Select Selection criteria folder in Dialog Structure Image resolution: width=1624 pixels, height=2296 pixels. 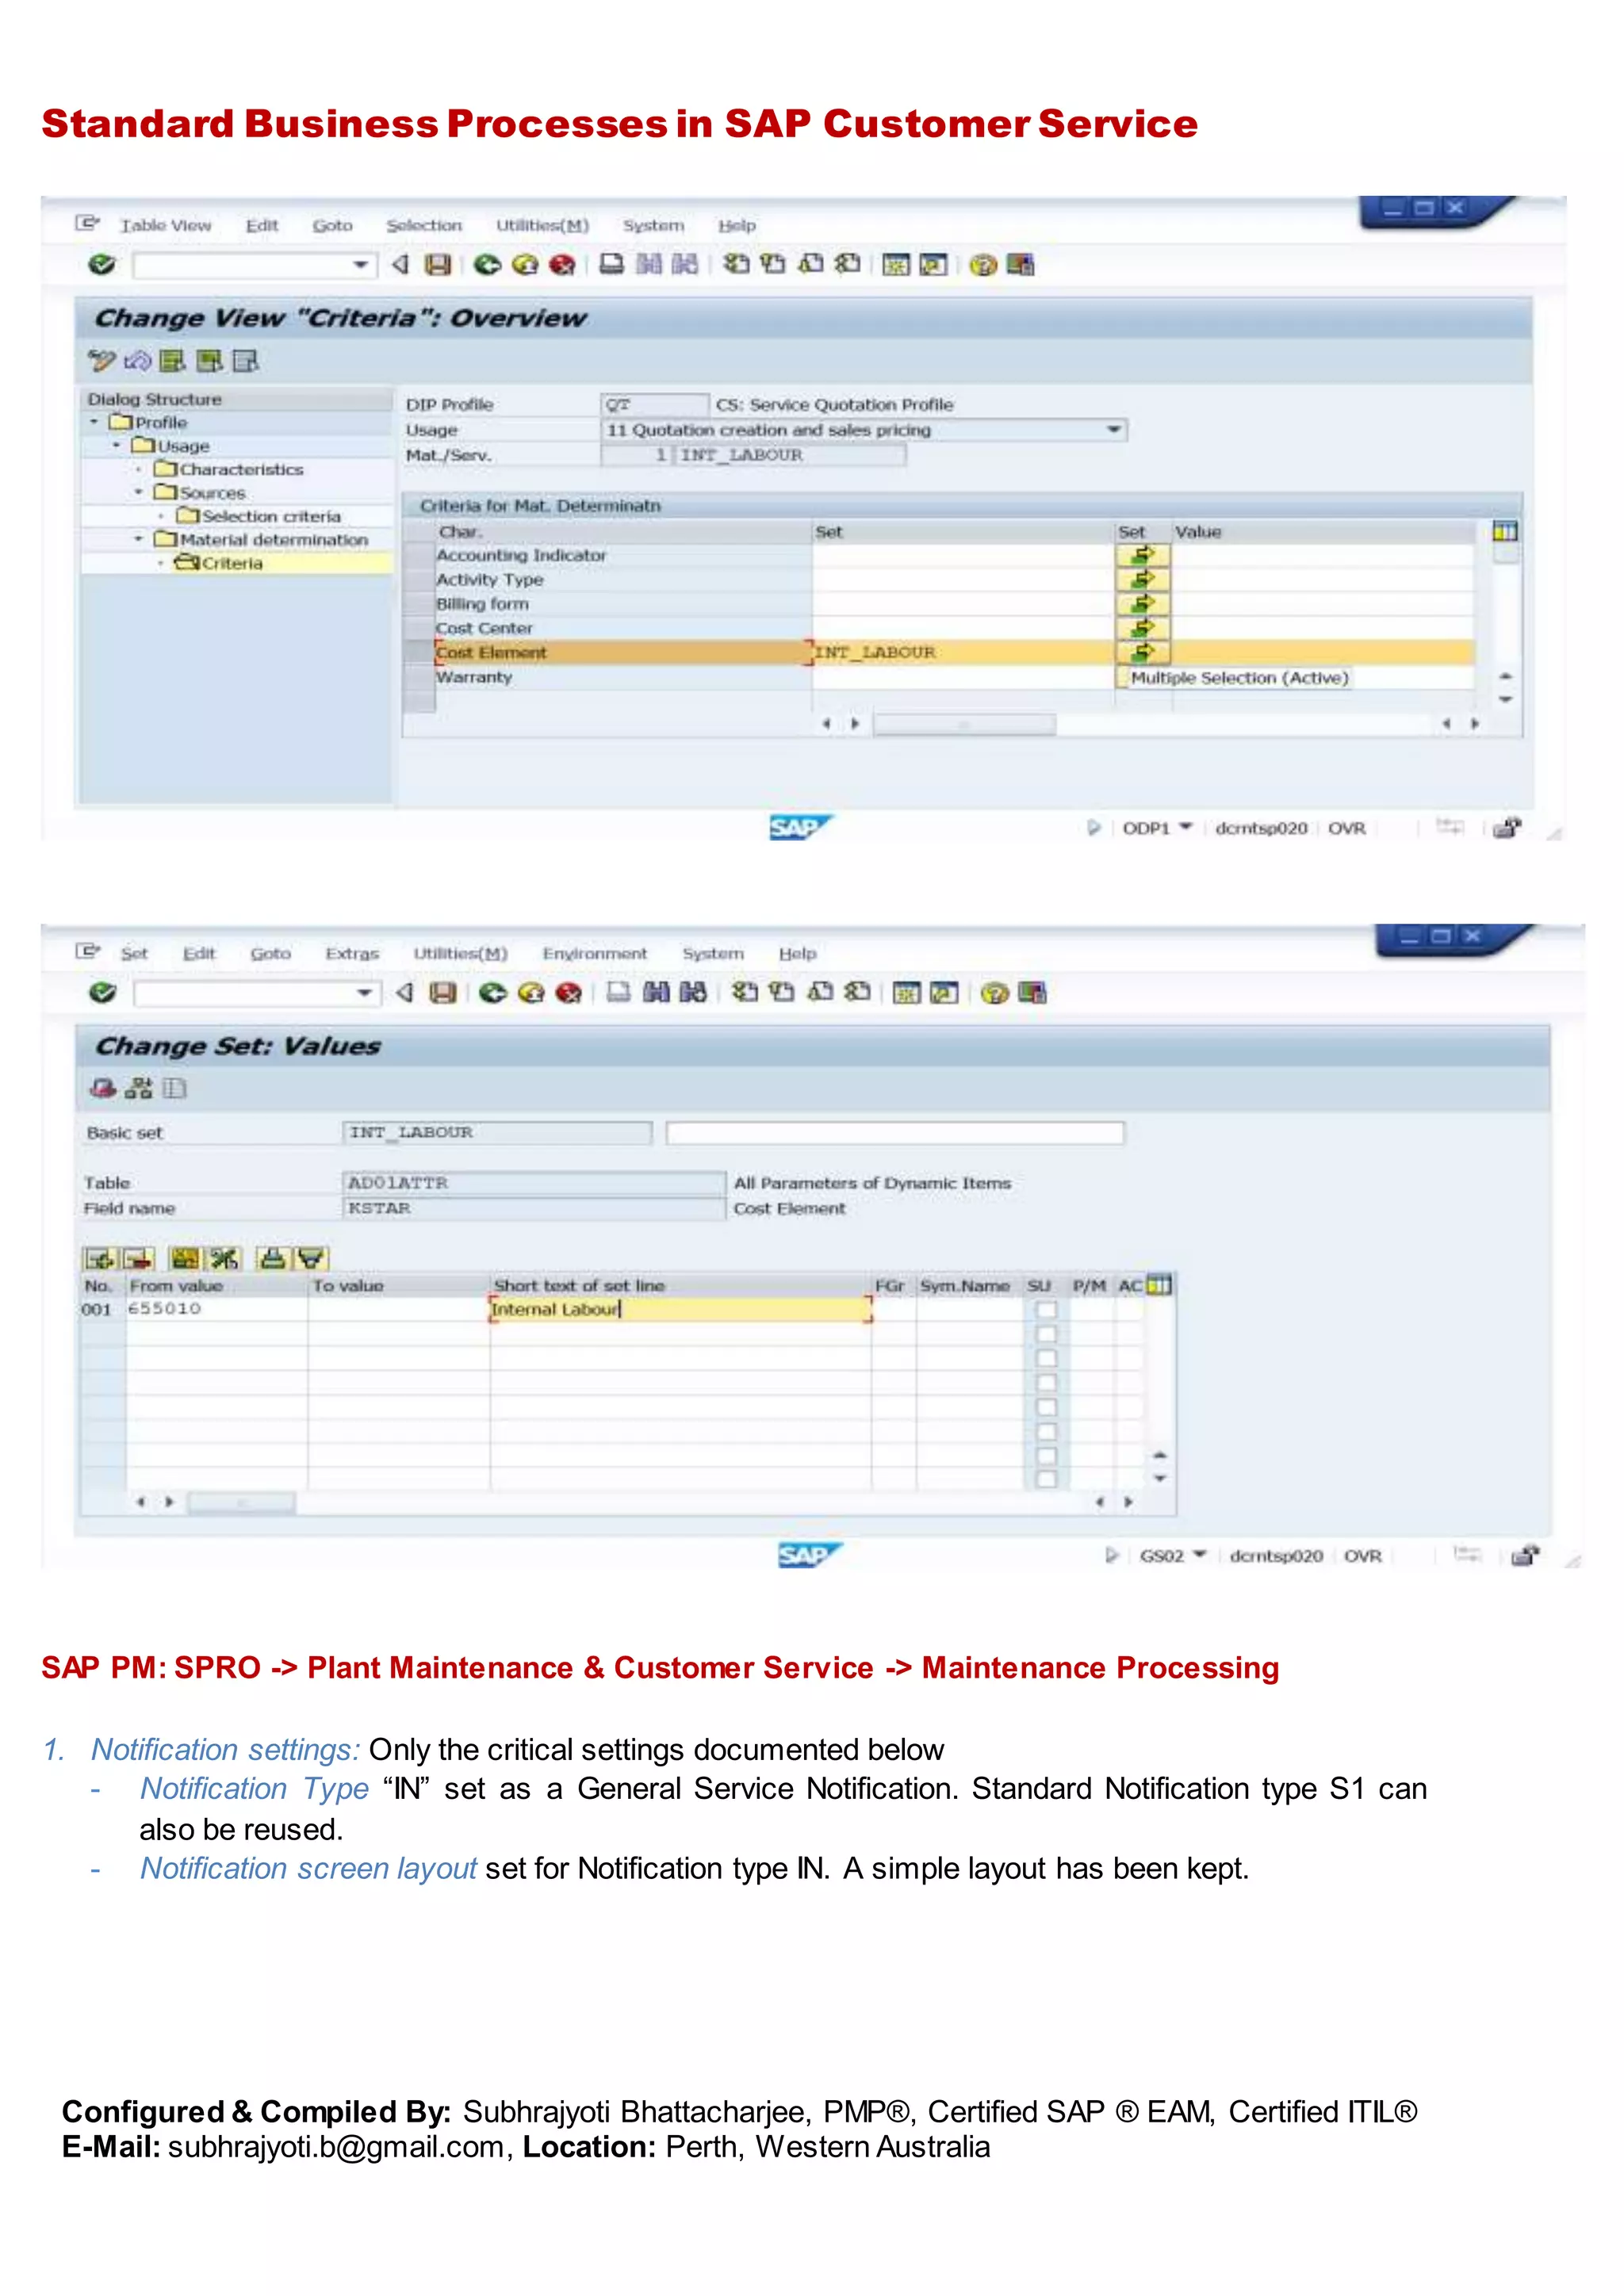coord(259,516)
